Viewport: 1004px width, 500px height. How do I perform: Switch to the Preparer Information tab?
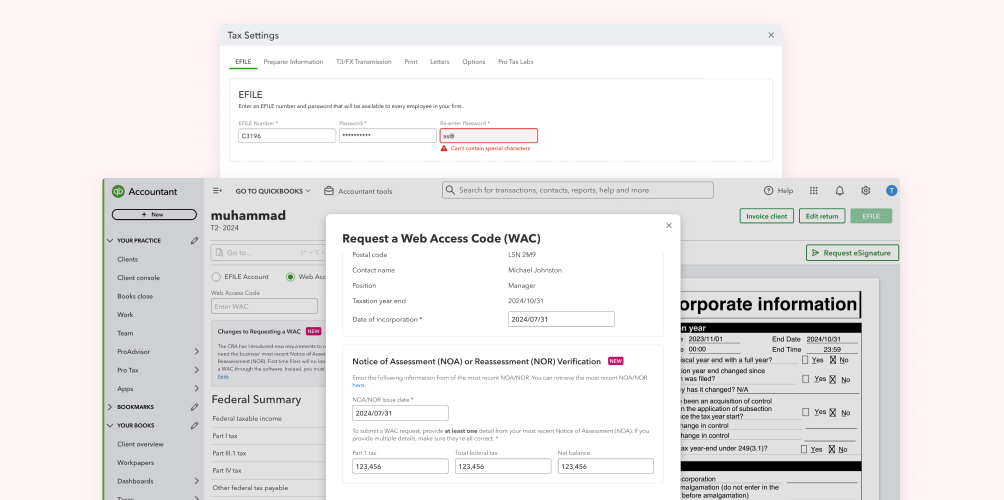point(293,62)
